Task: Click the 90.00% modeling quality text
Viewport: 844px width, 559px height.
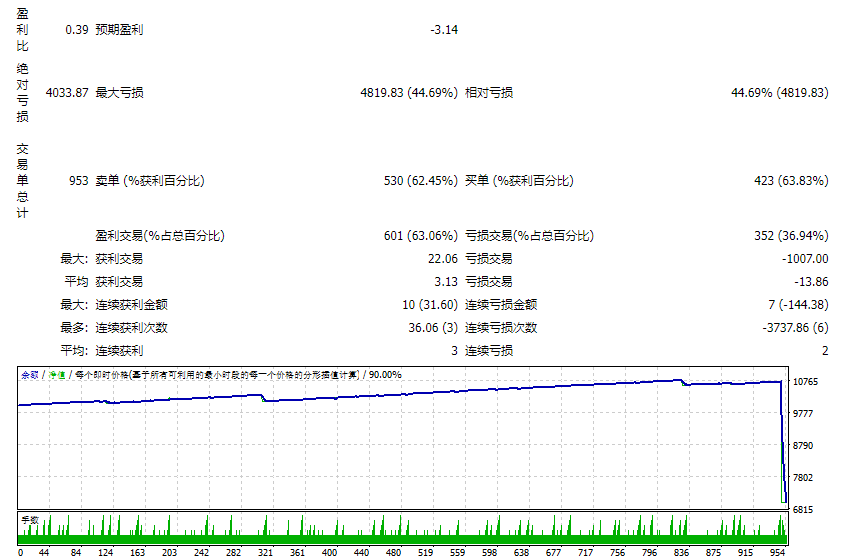Action: click(385, 375)
